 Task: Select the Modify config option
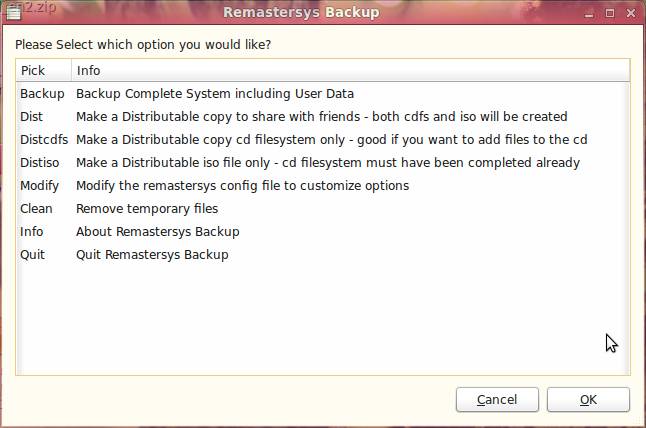pyautogui.click(x=323, y=186)
